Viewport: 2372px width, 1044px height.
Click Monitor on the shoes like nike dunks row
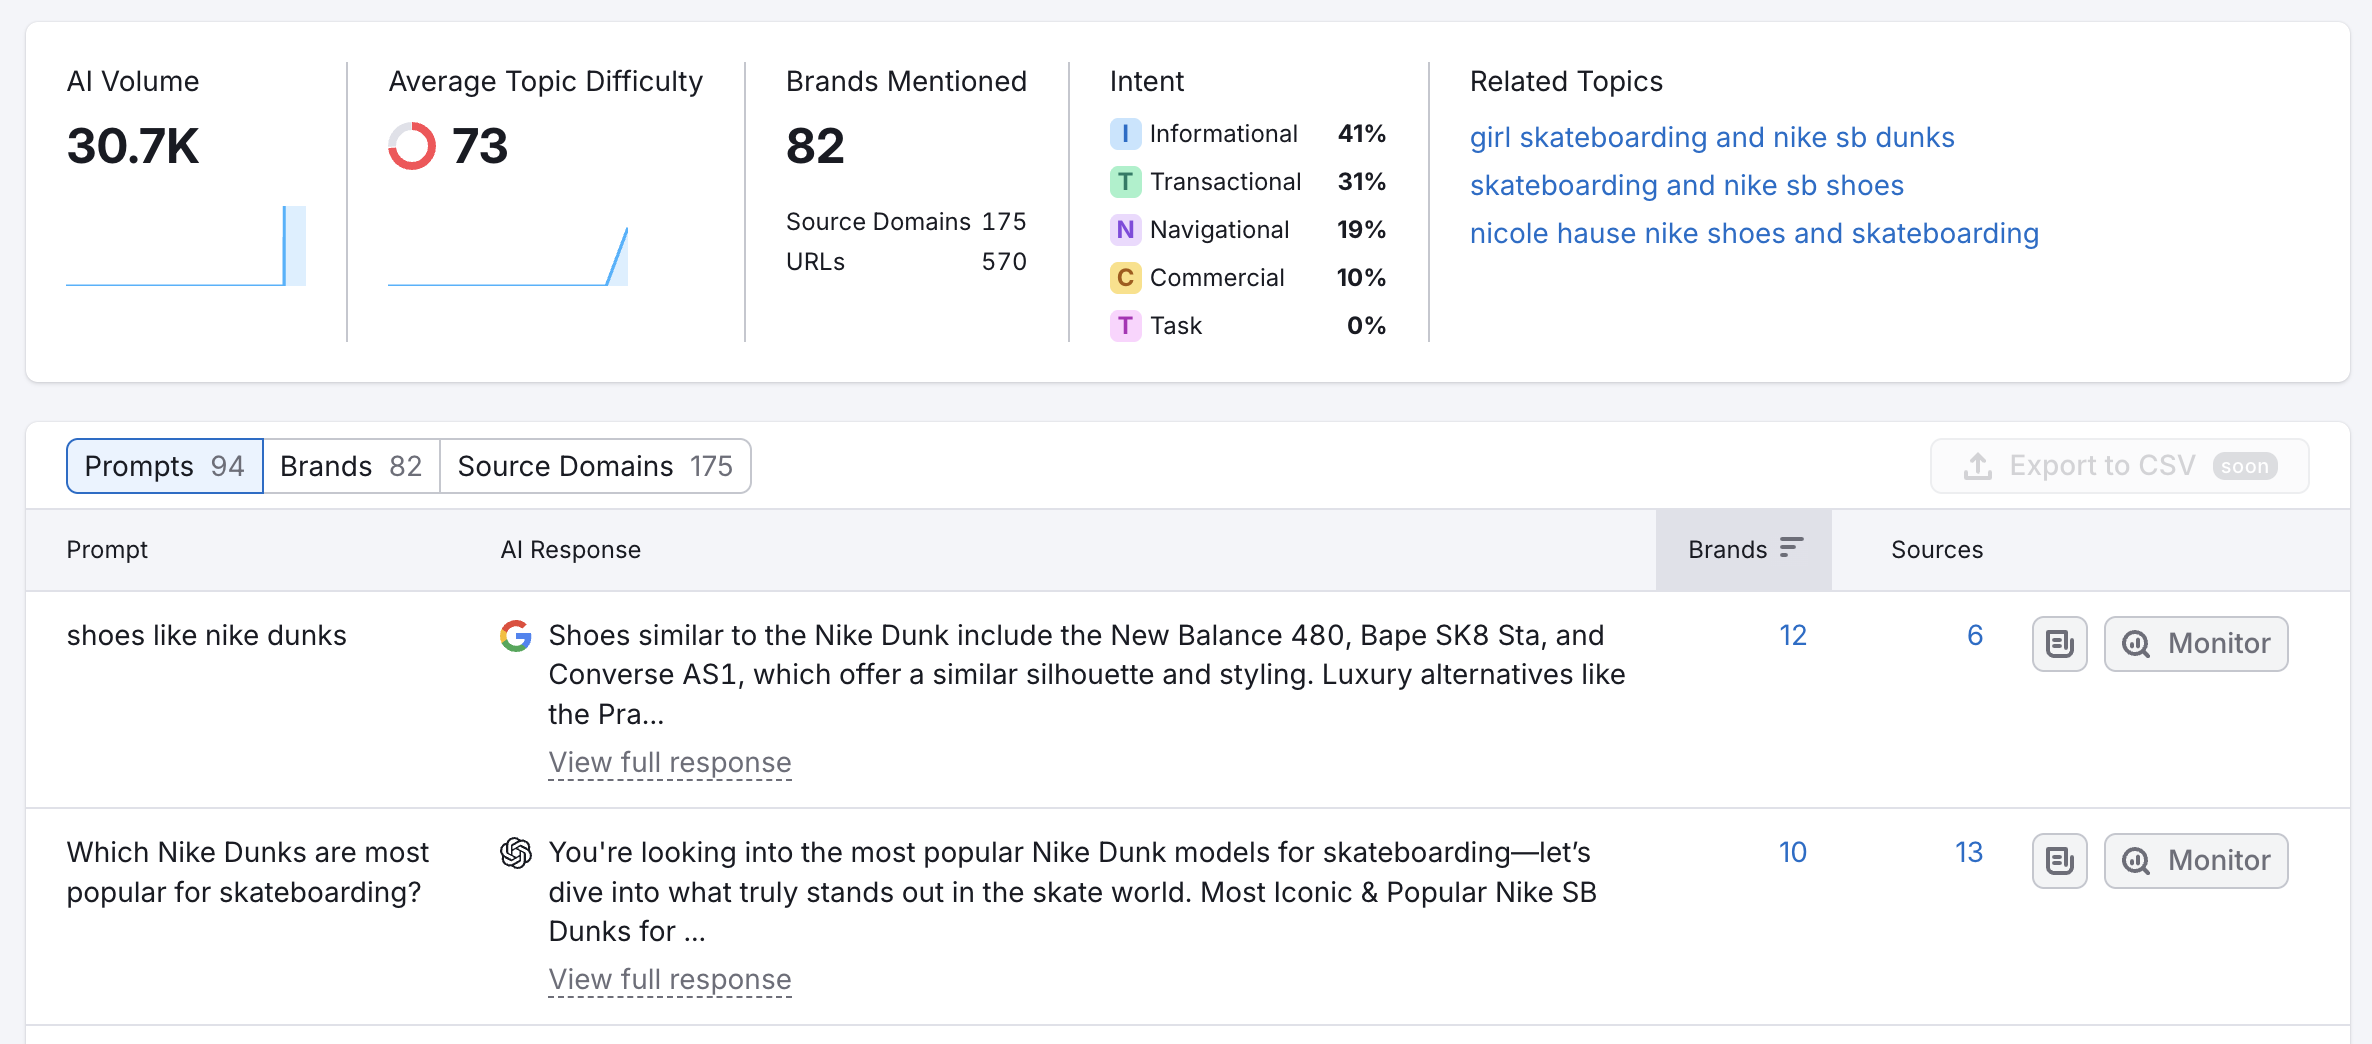coord(2196,643)
